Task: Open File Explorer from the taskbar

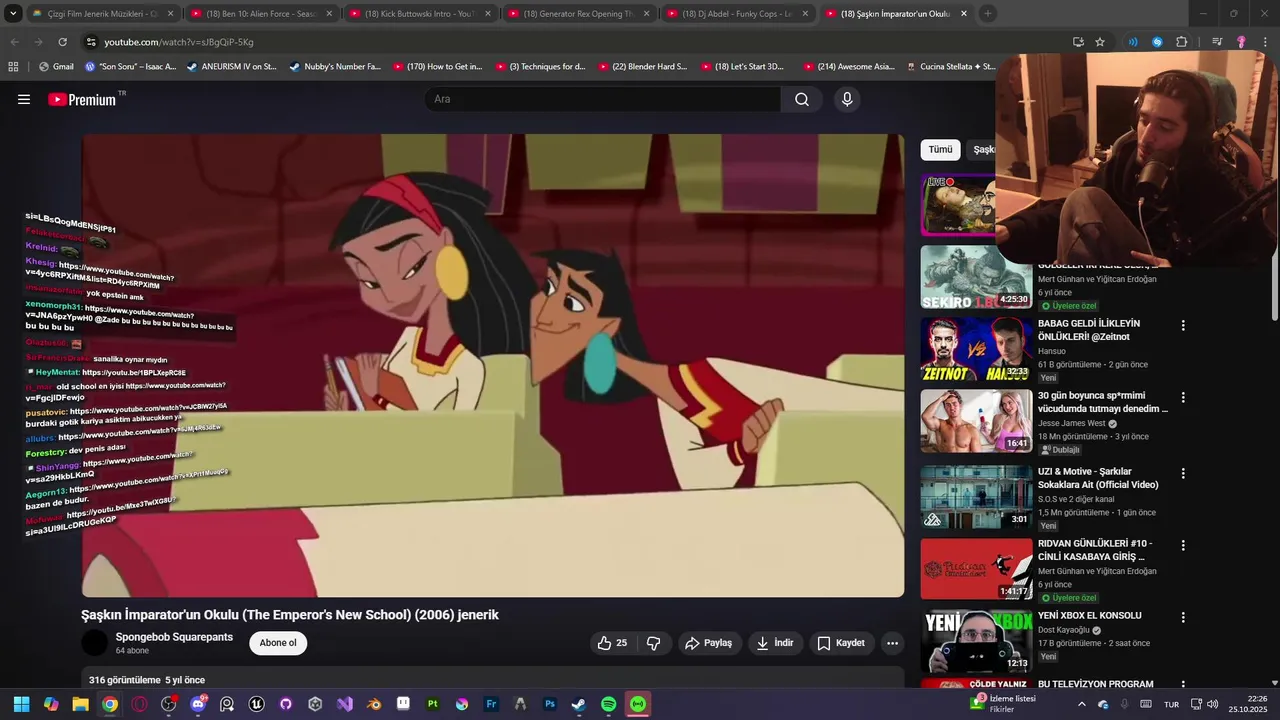Action: coord(80,704)
